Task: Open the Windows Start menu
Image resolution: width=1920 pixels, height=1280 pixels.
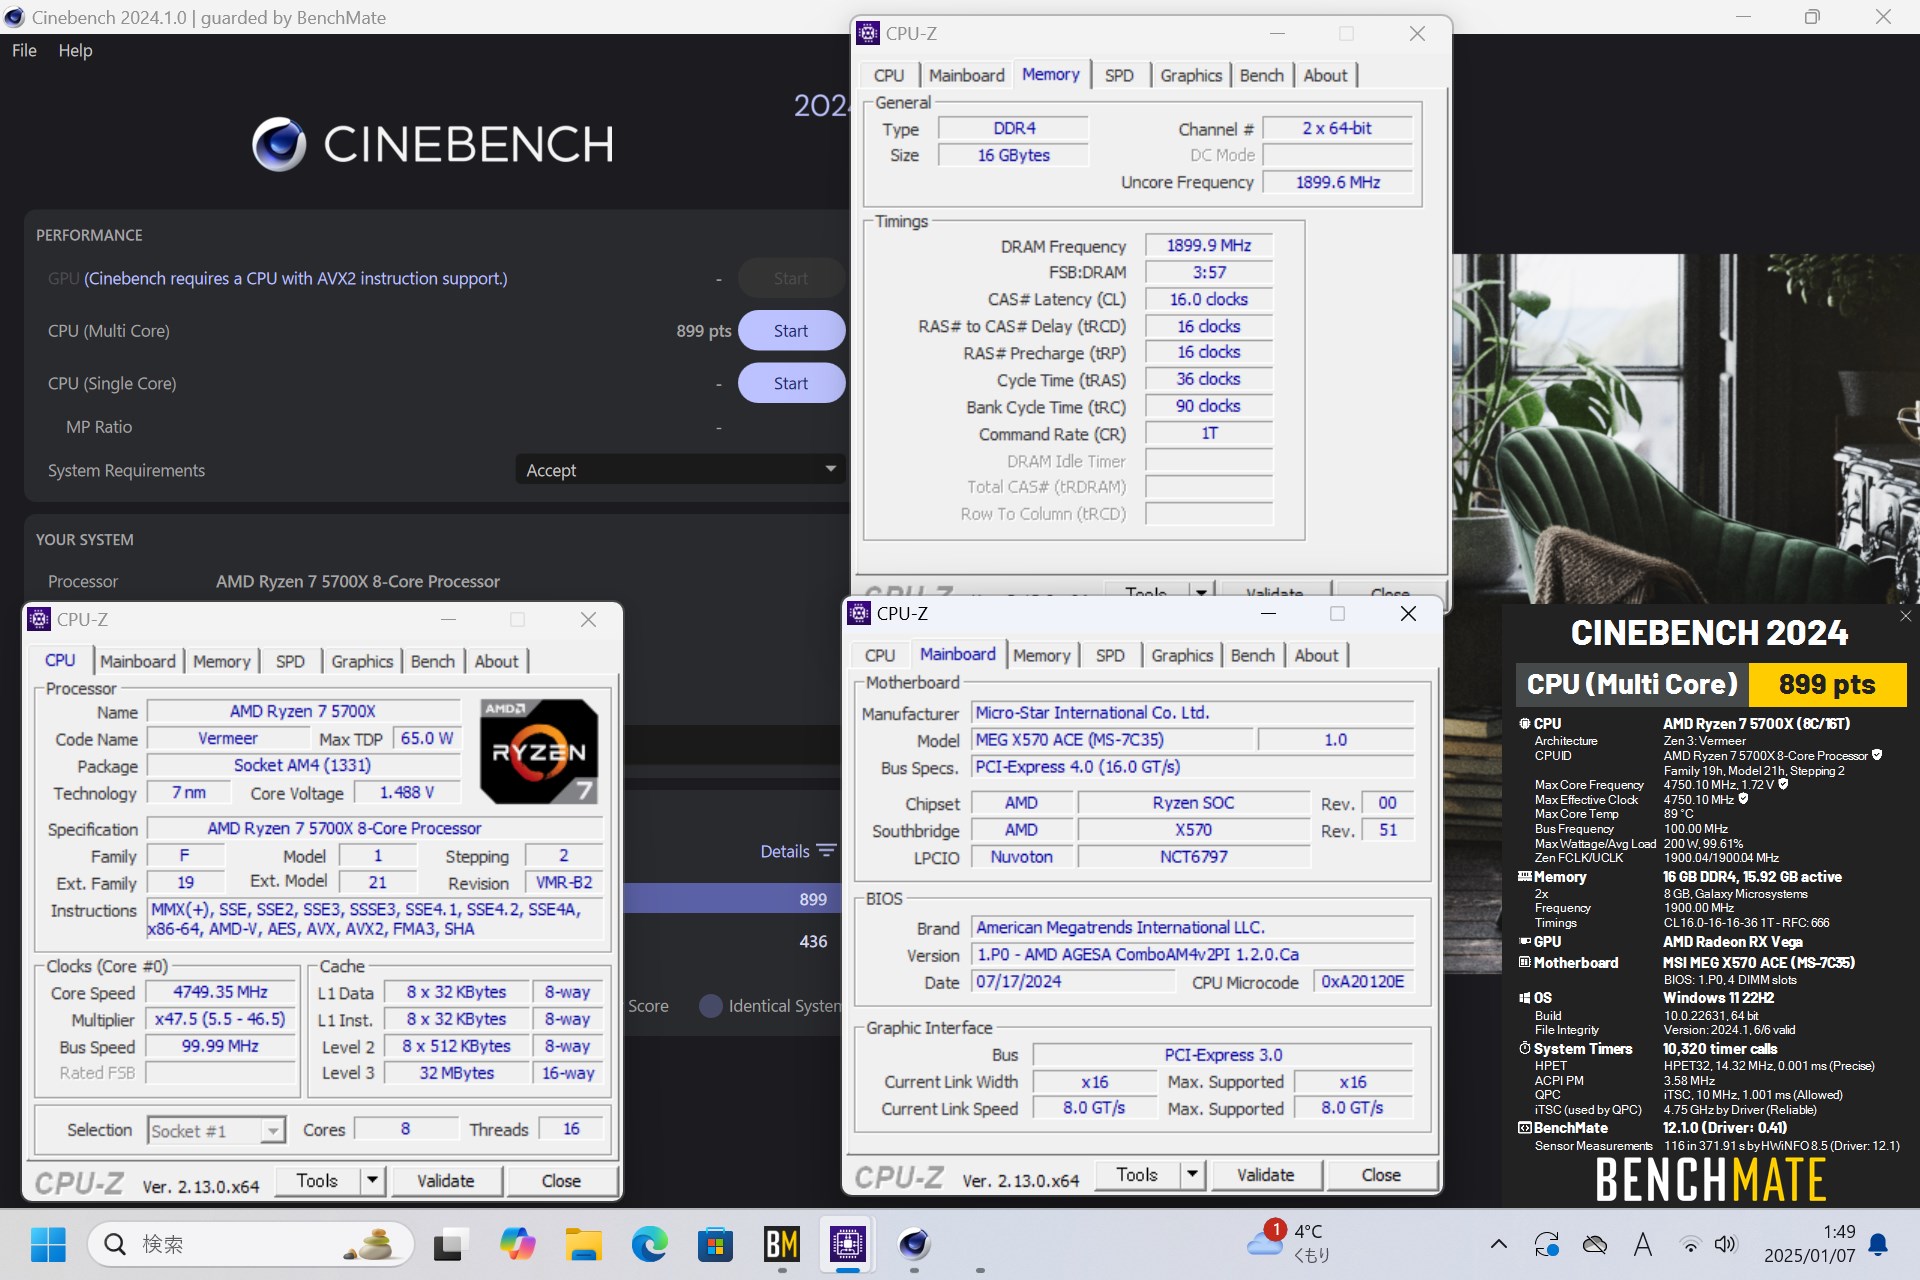Action: (47, 1245)
